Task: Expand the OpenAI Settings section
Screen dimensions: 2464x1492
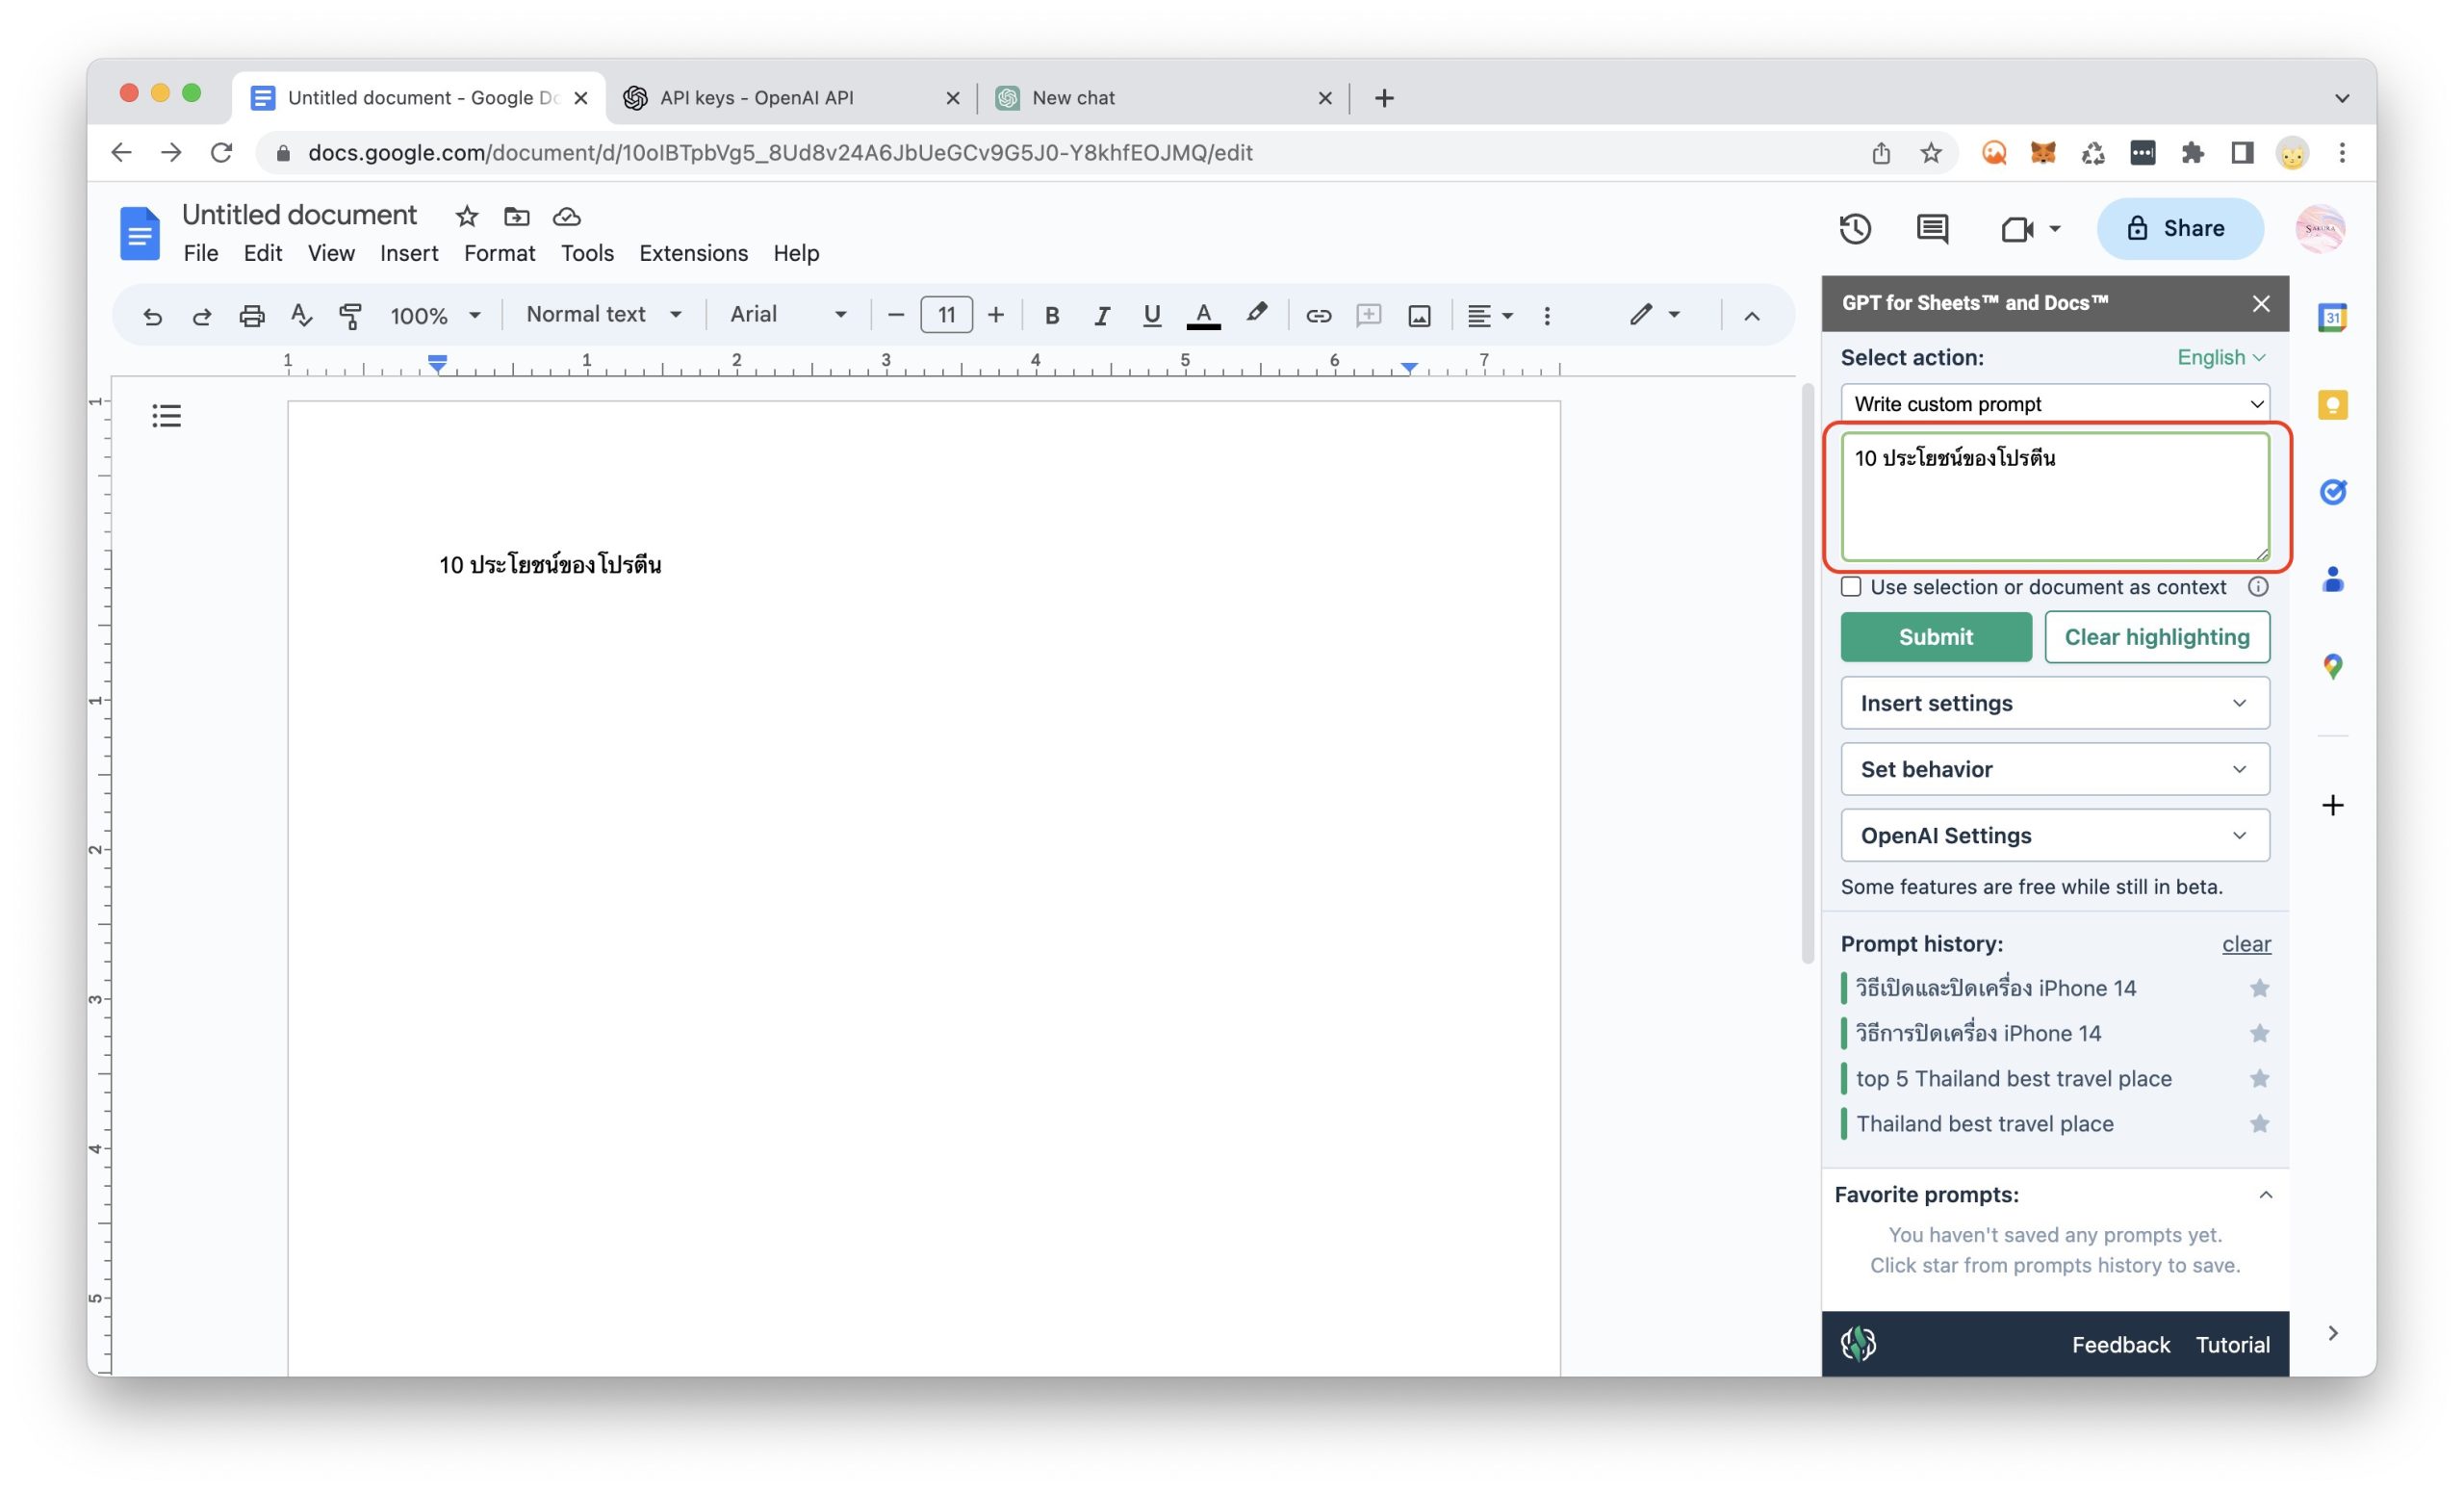Action: [2054, 835]
